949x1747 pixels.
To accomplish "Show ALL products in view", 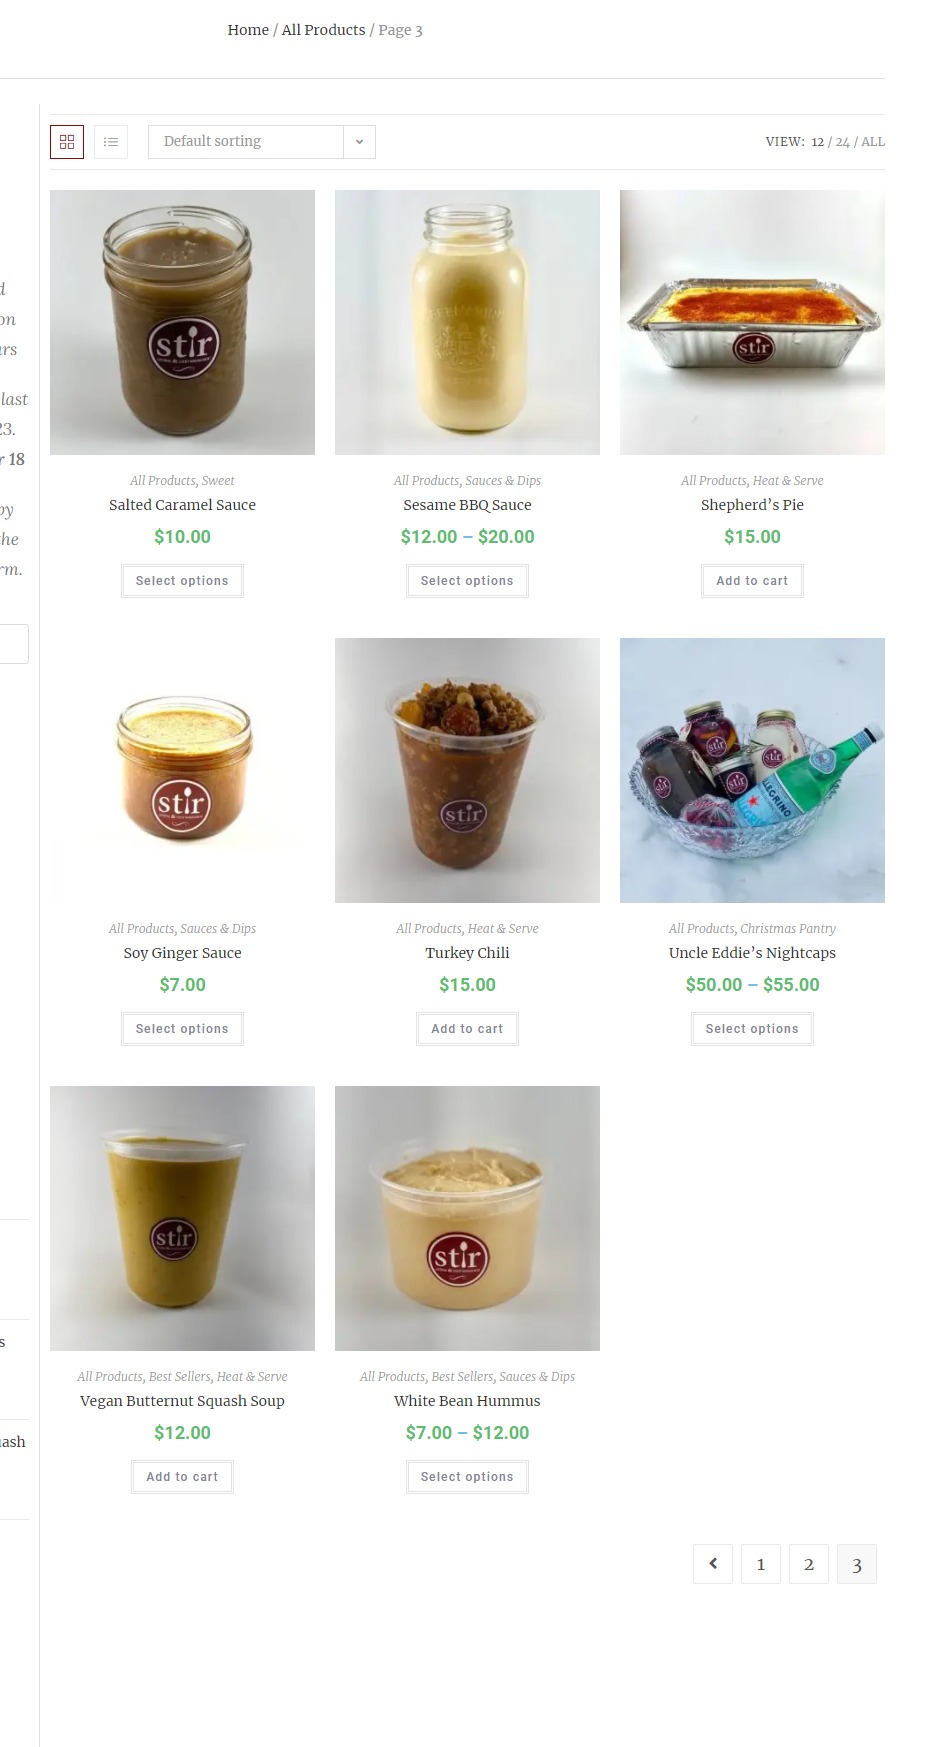I will (x=873, y=142).
